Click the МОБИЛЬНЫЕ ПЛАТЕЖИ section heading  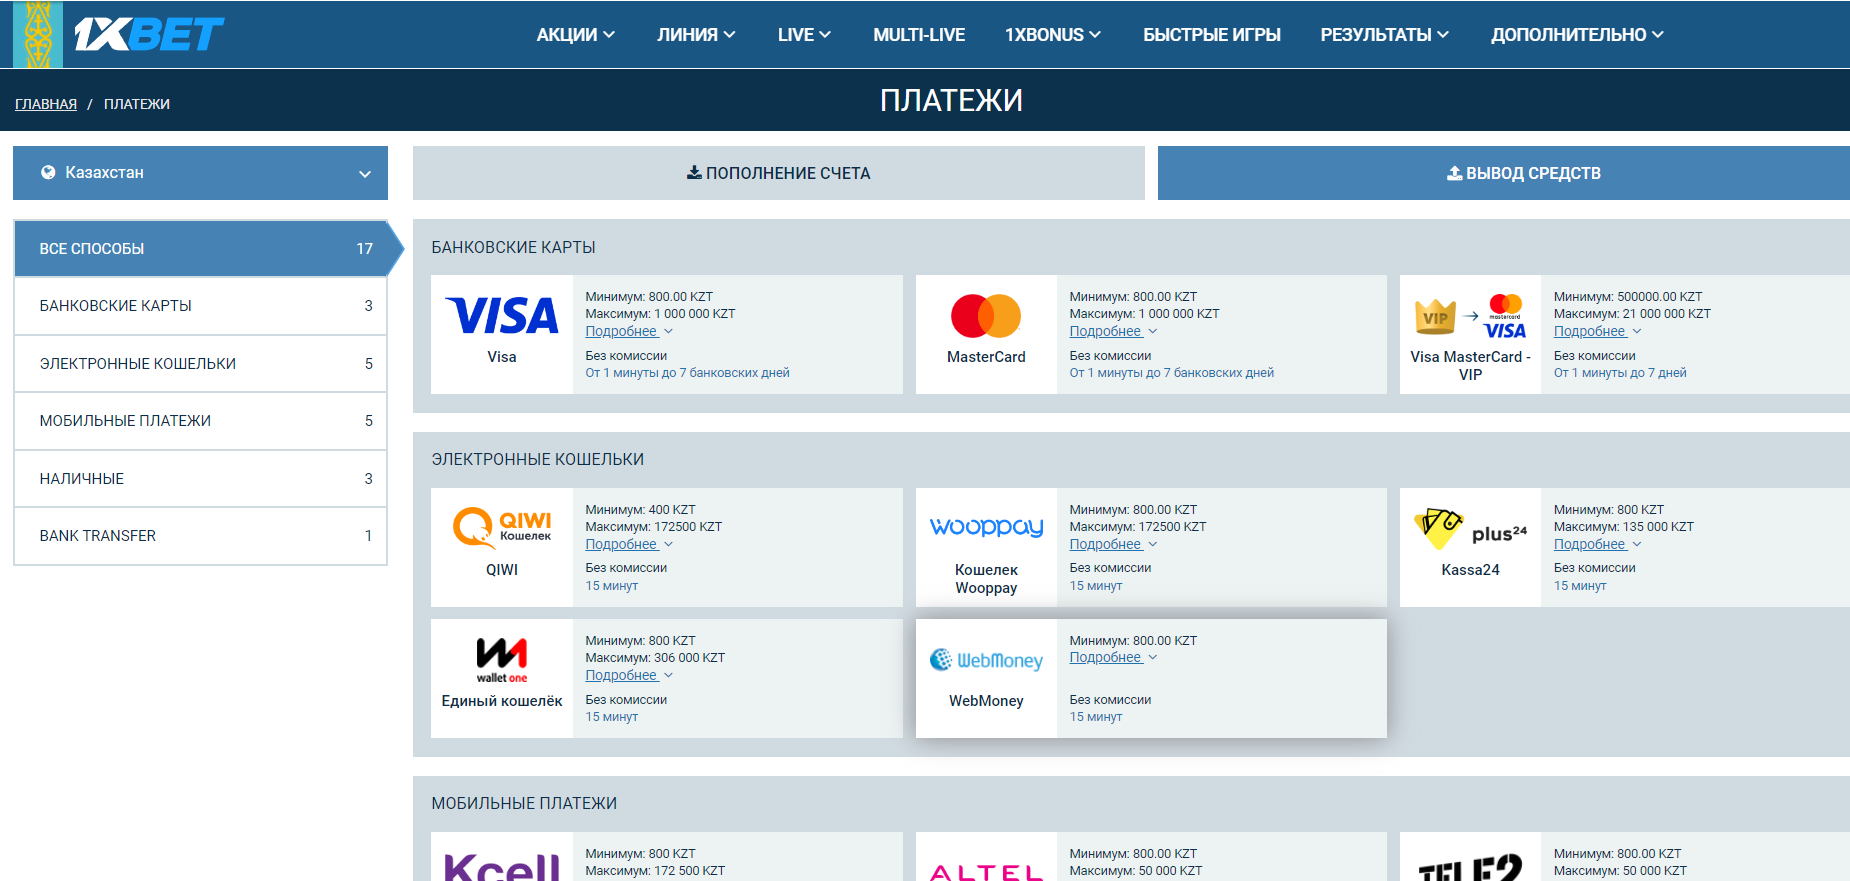[524, 803]
